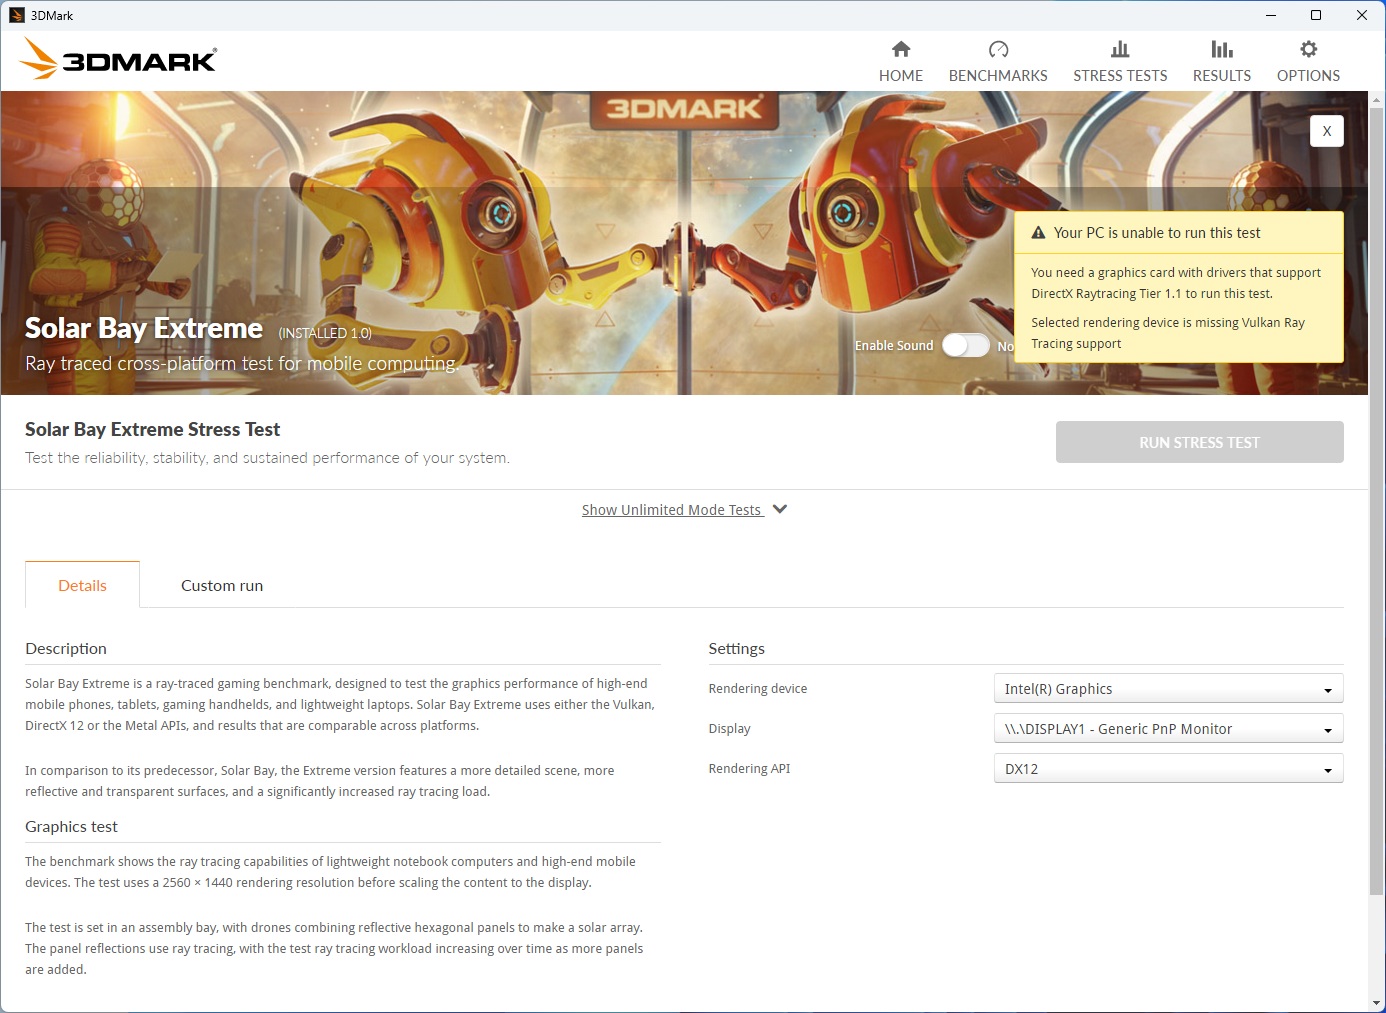1386x1013 pixels.
Task: Click the vertical scrollbar thumb
Action: click(x=1377, y=500)
